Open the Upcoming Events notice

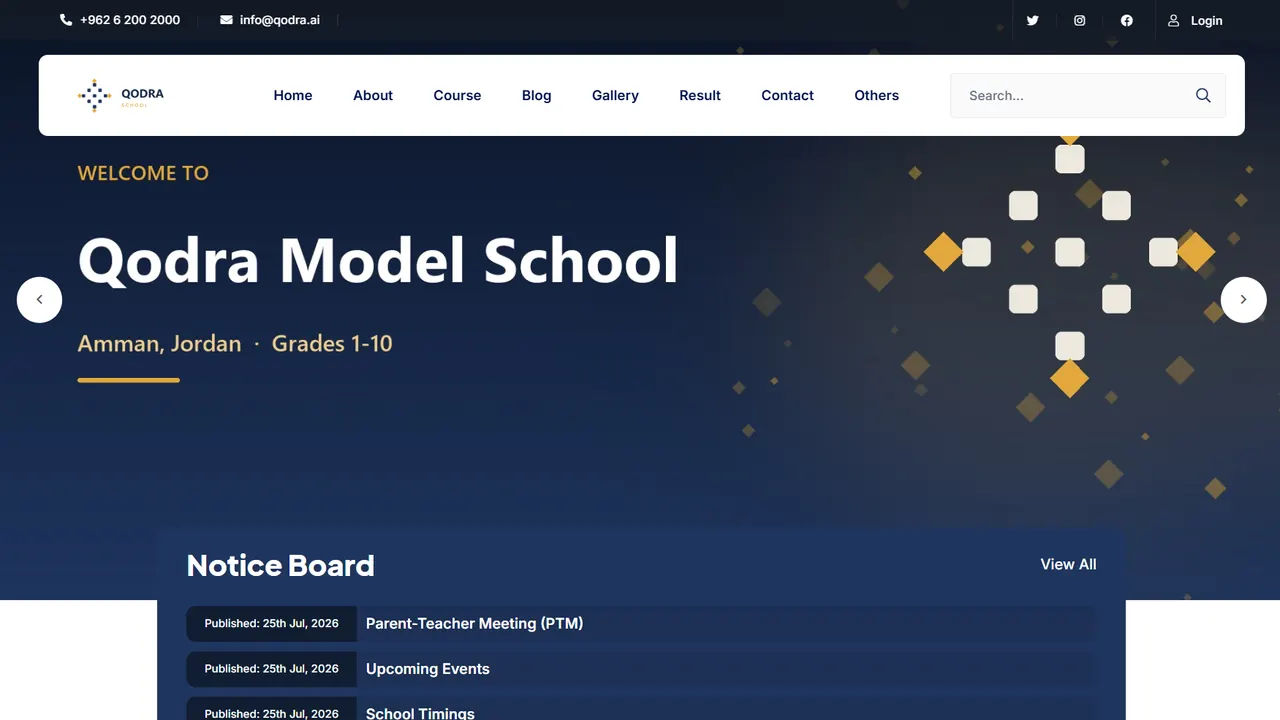tap(428, 669)
